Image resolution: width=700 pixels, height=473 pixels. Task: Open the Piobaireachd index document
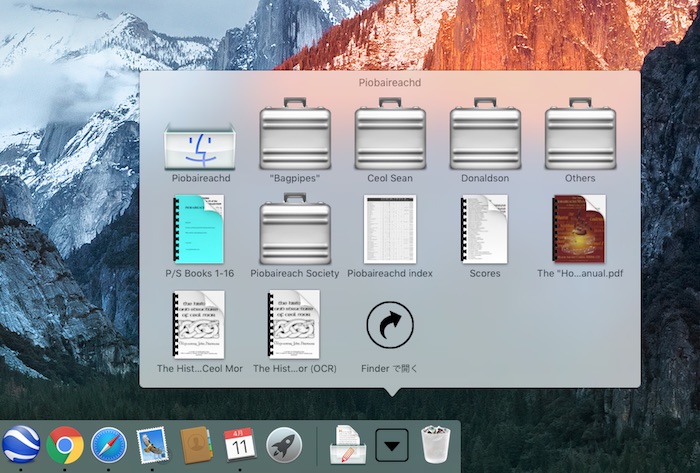(390, 229)
